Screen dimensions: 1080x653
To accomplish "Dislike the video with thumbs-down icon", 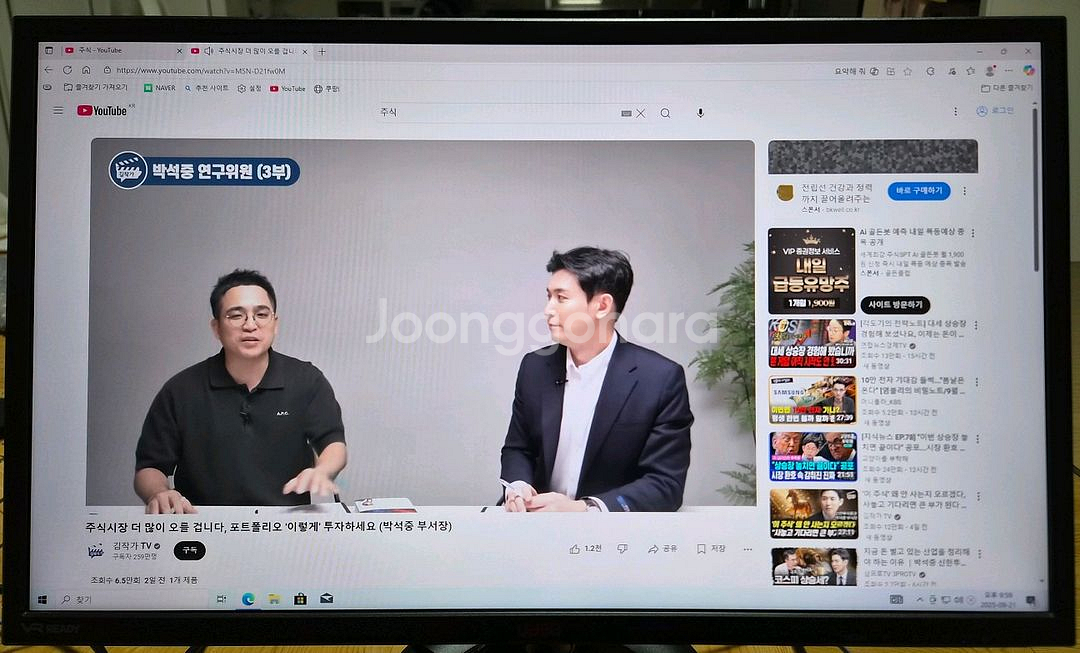I will click(x=622, y=549).
